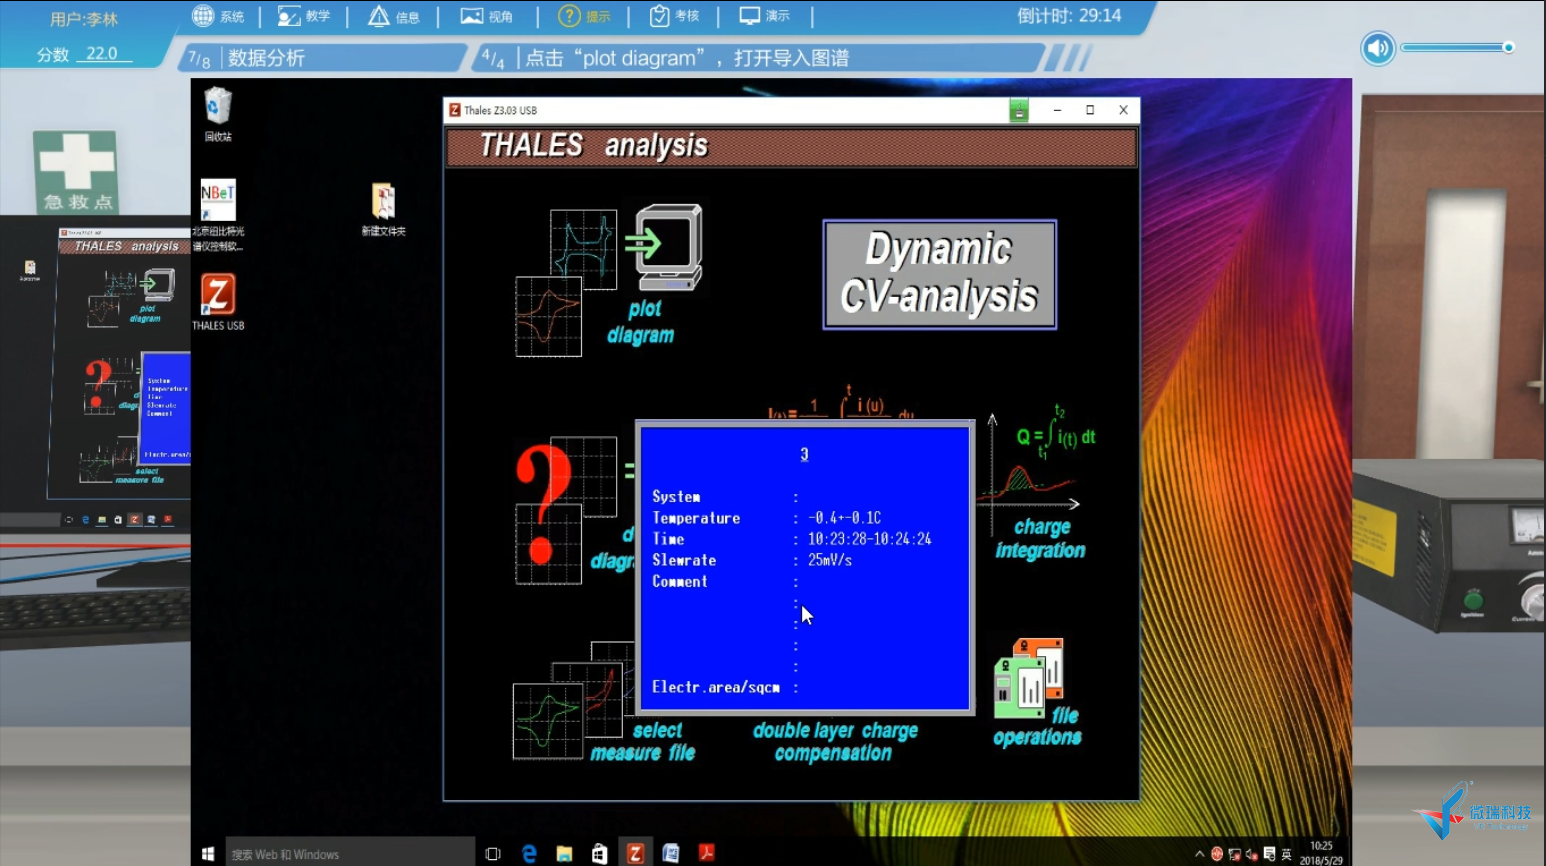Open the NBeT desktop shortcut

pyautogui.click(x=218, y=215)
